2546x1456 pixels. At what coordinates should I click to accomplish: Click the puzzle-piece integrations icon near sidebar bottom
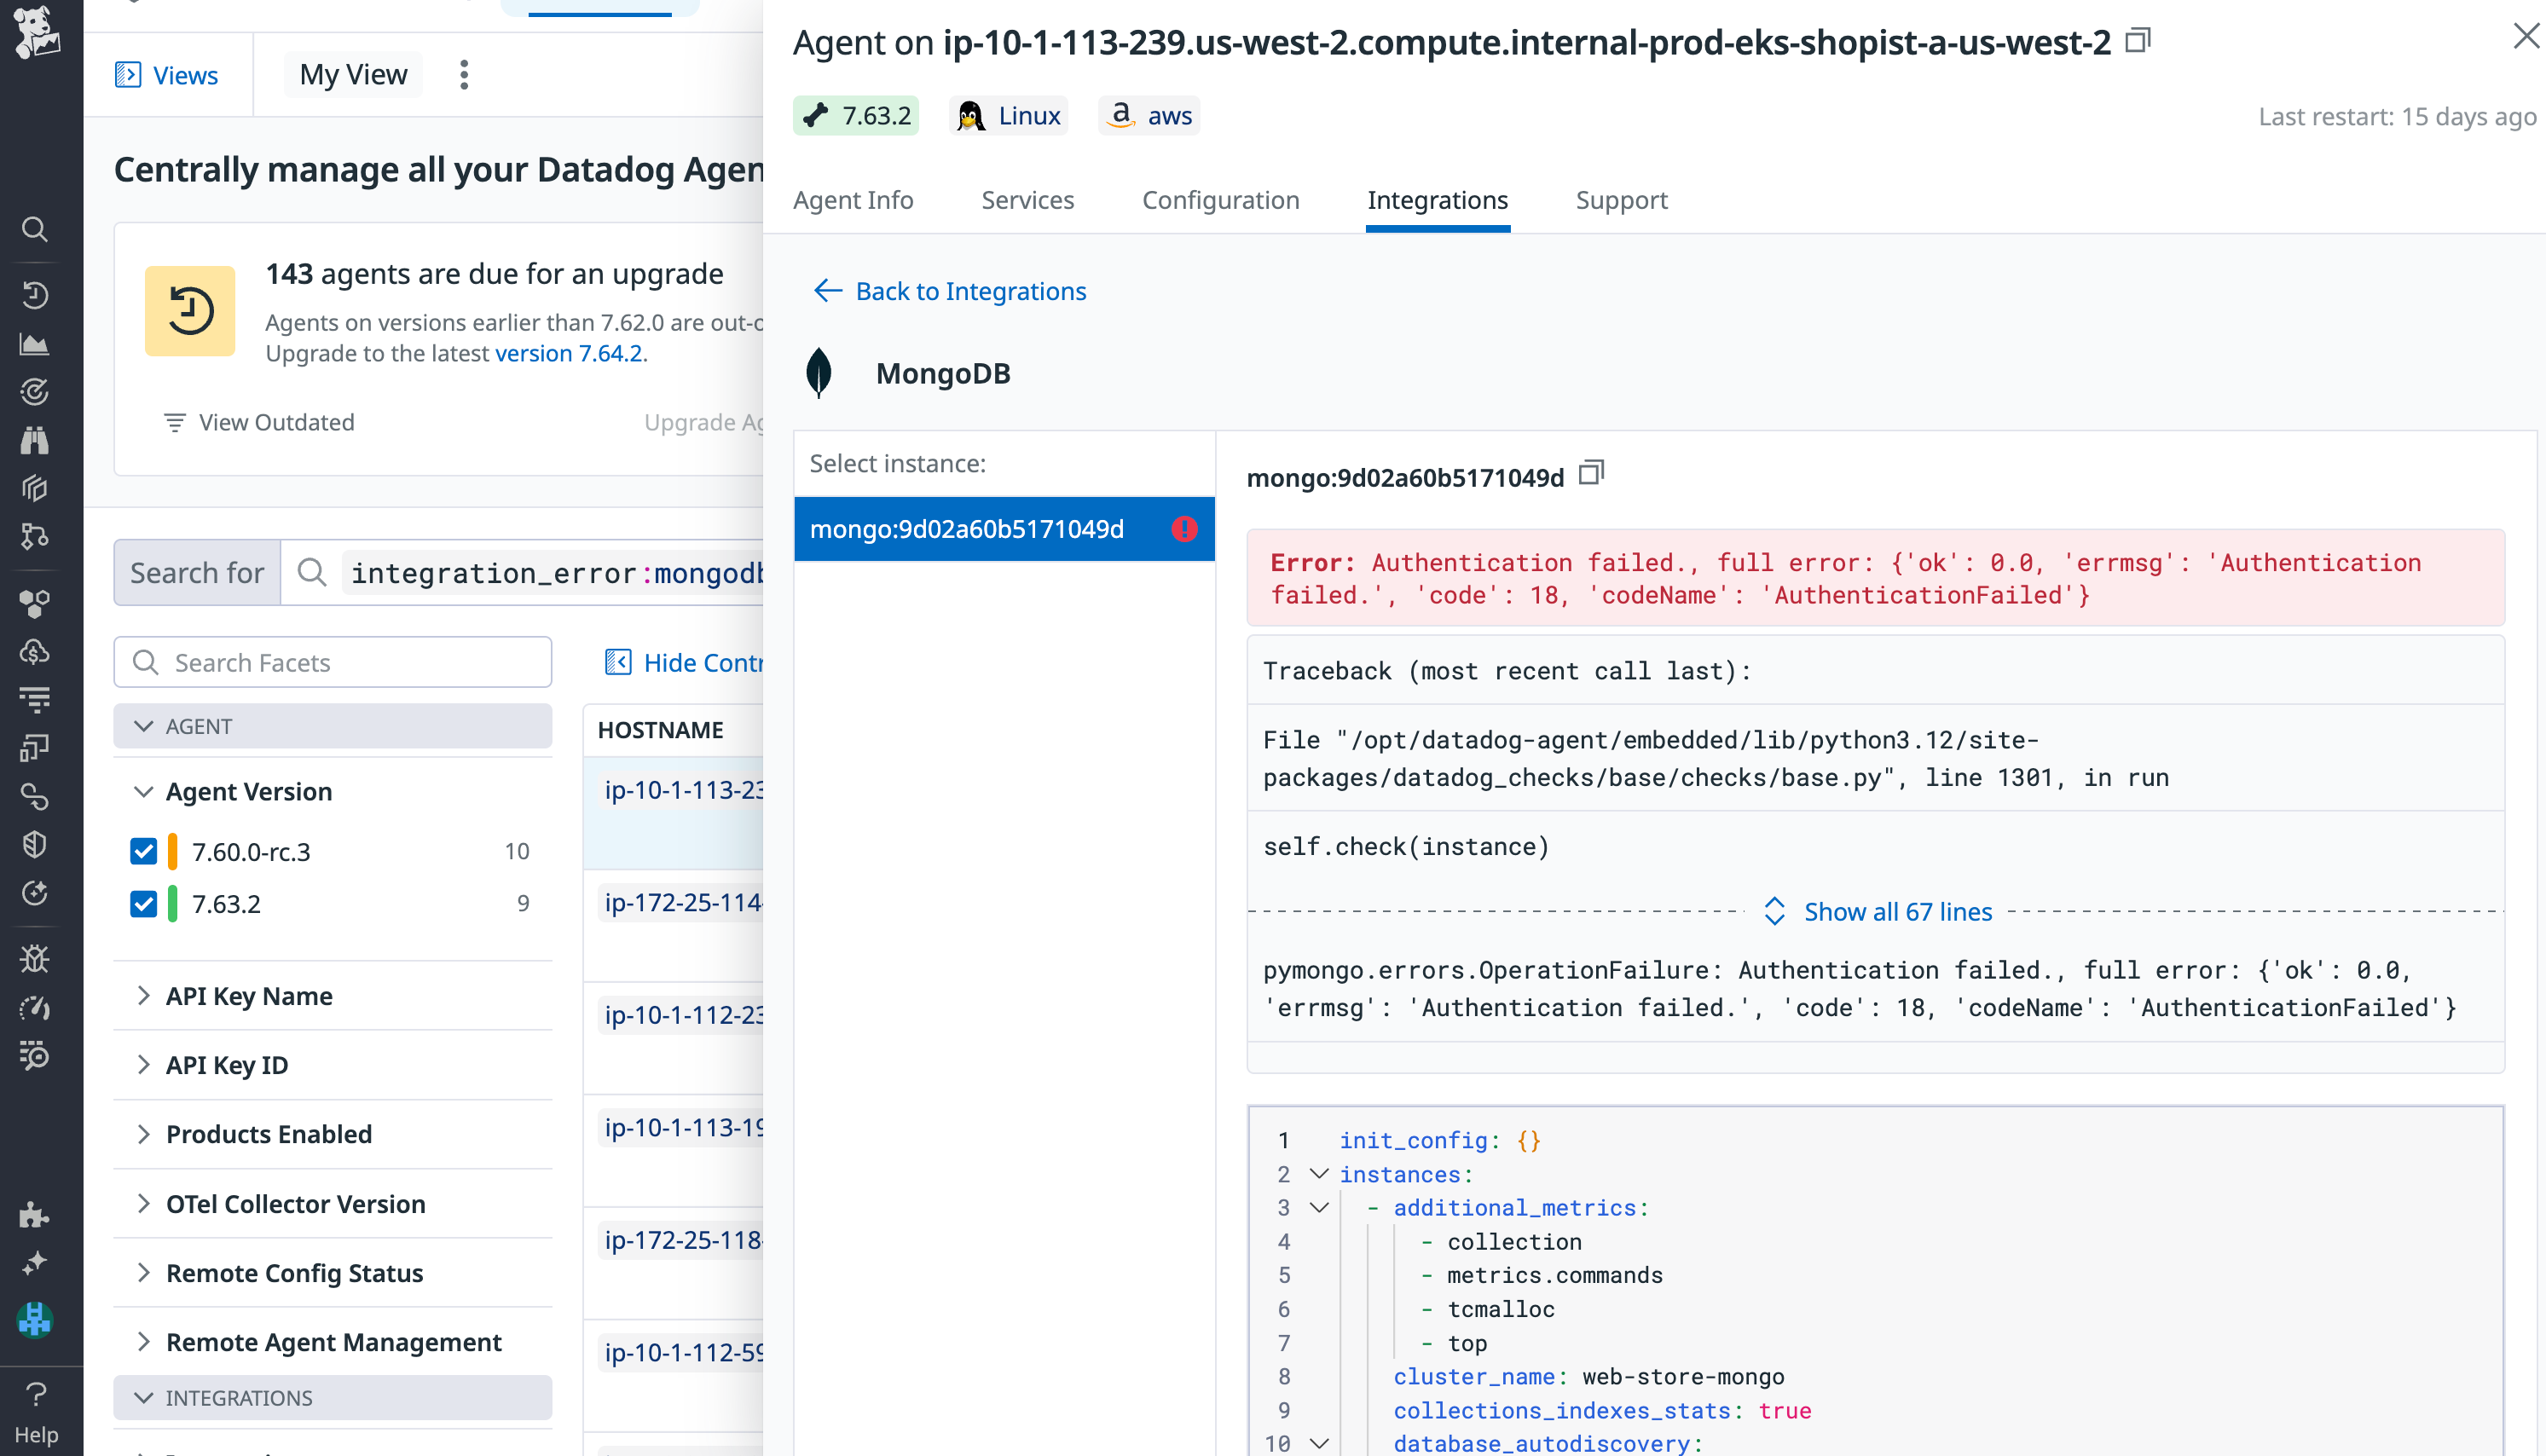(x=35, y=1215)
